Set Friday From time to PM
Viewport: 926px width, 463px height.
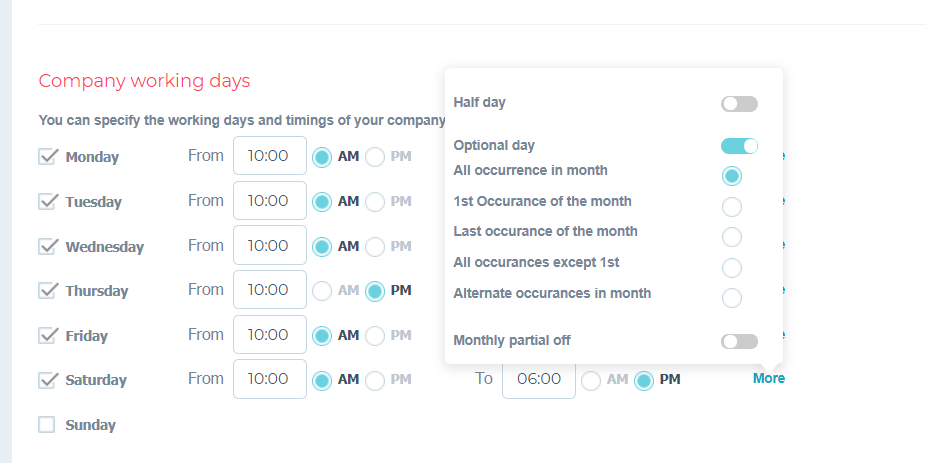click(x=375, y=336)
